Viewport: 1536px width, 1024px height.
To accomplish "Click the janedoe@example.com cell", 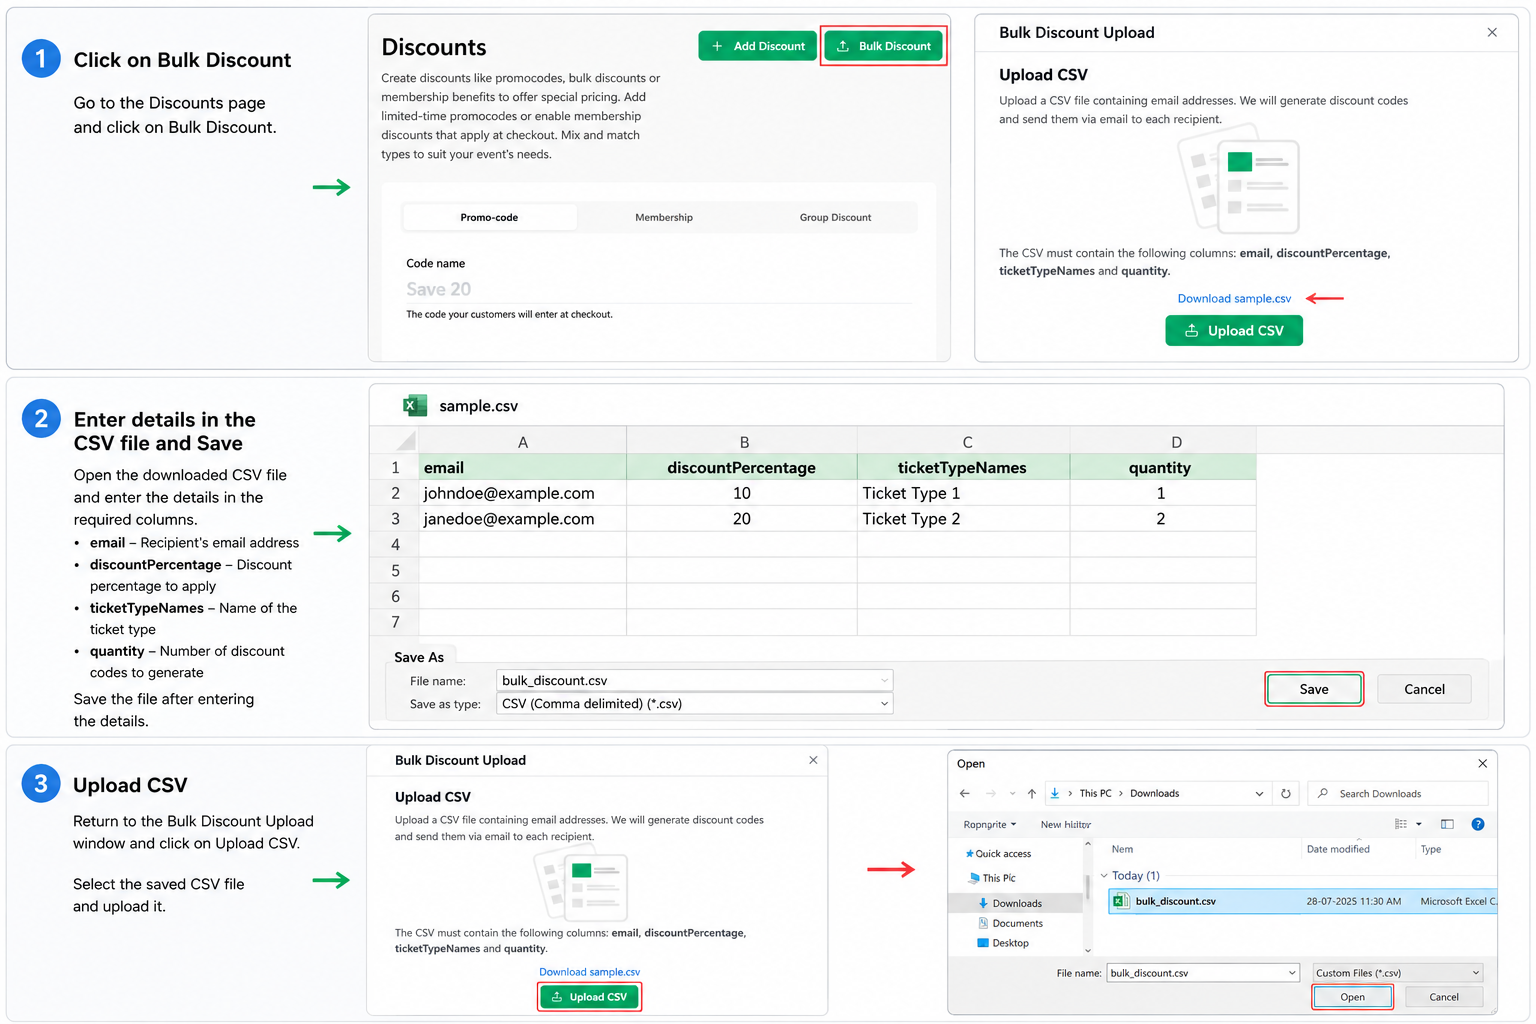I will 522,519.
